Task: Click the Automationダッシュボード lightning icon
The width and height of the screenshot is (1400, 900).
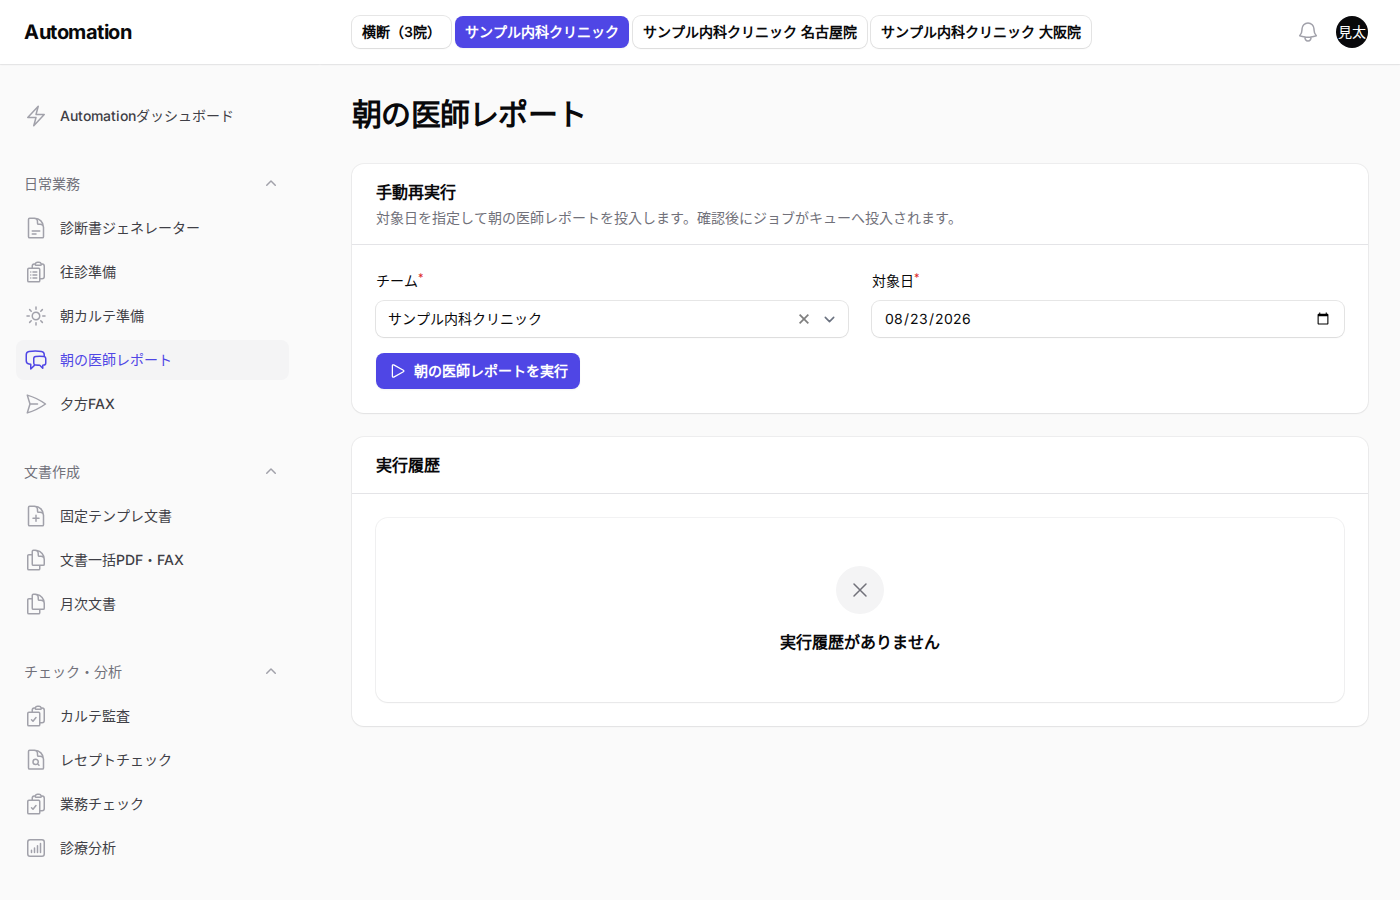Action: point(36,116)
